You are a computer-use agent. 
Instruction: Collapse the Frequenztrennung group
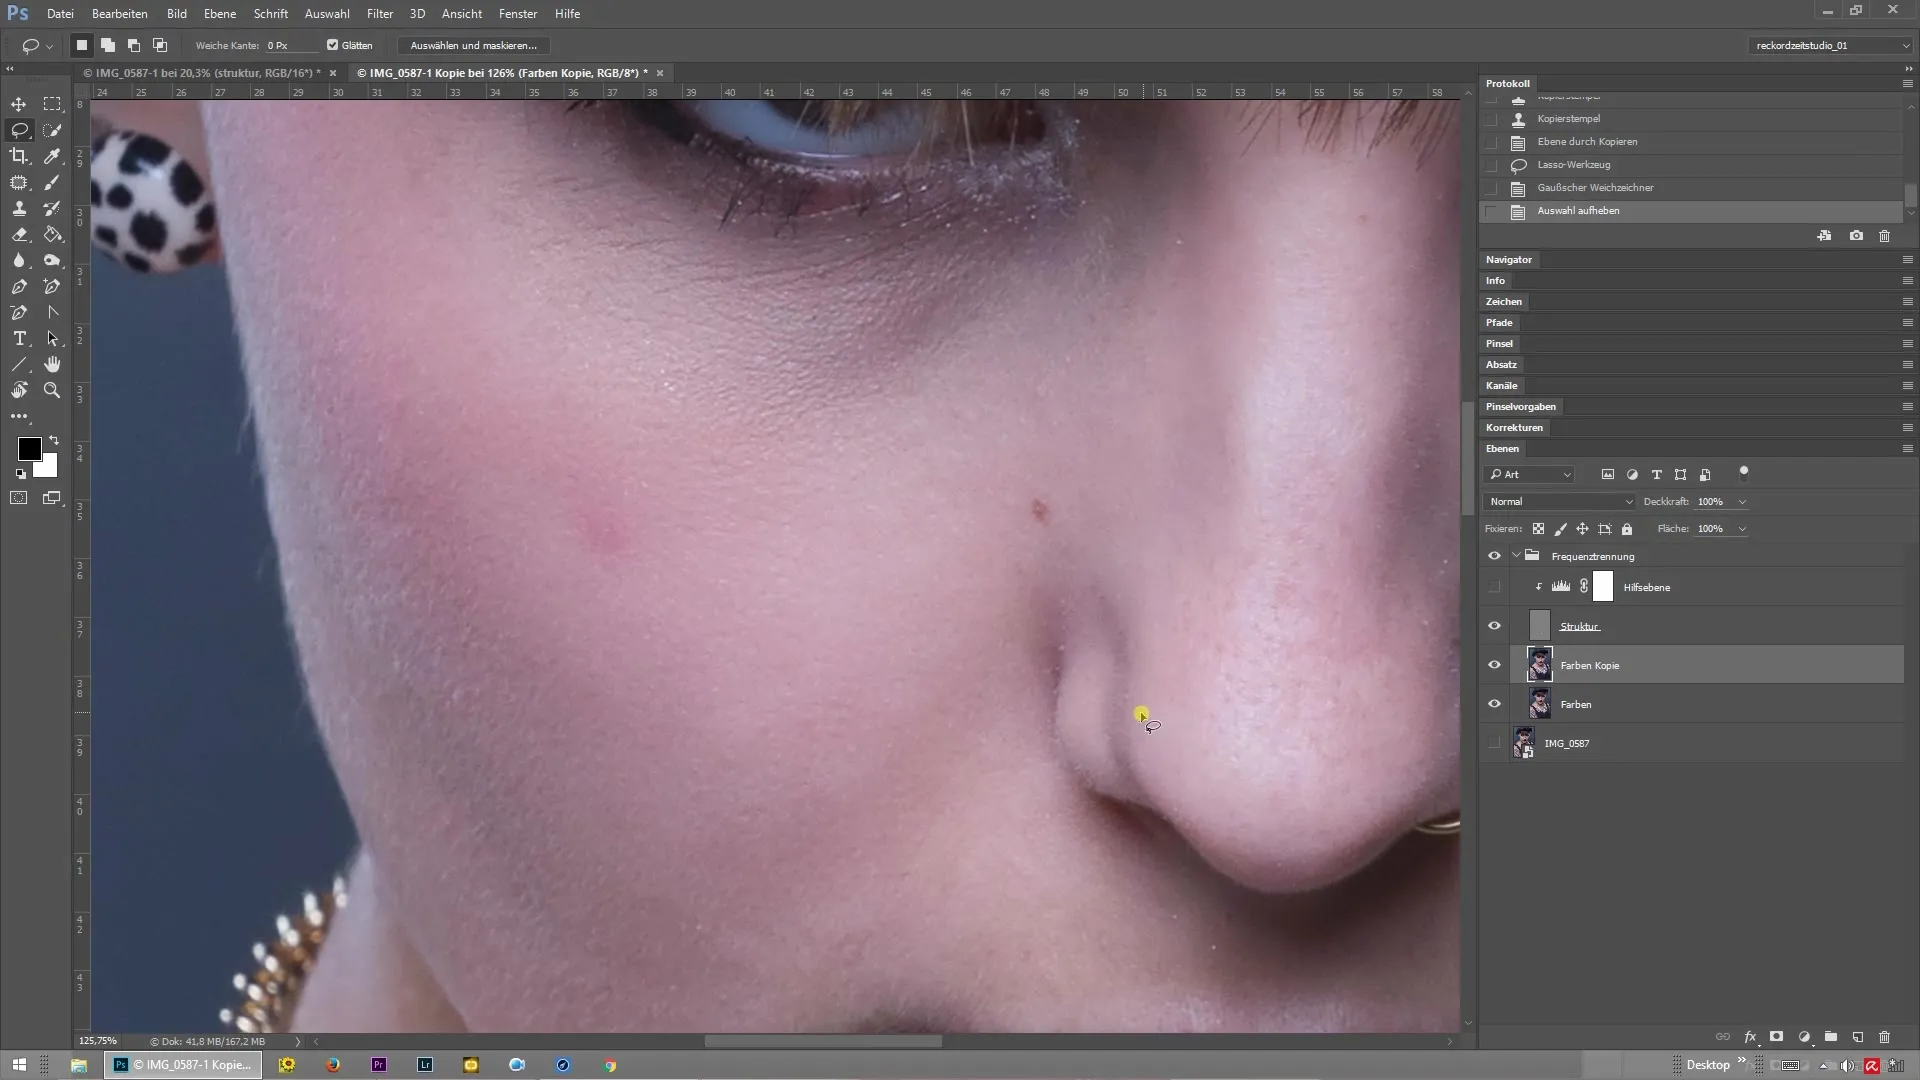(1516, 556)
